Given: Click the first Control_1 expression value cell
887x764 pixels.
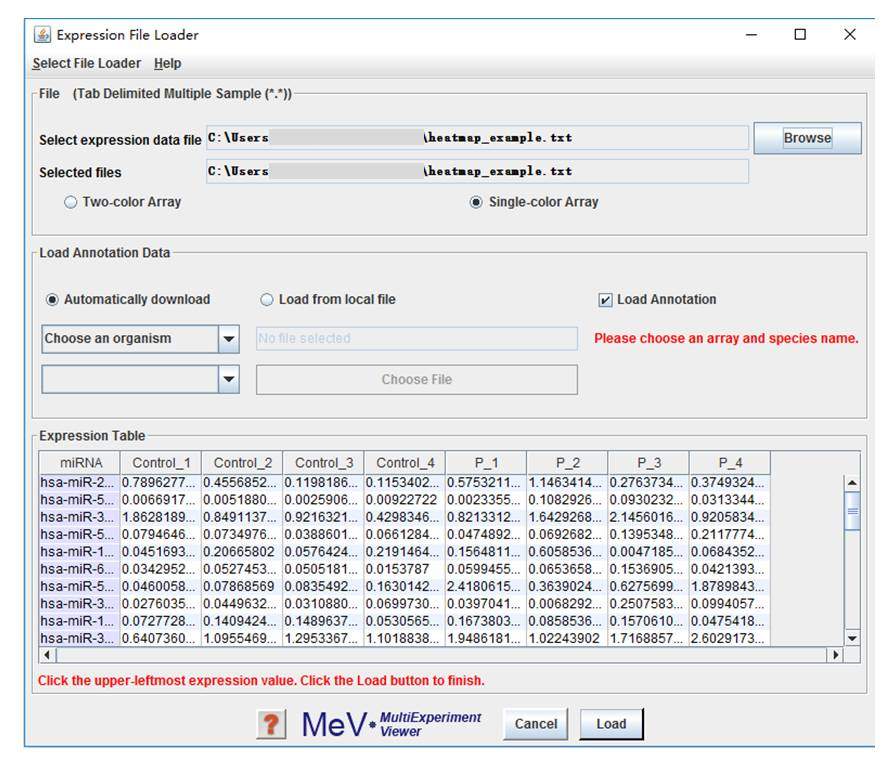Looking at the screenshot, I should point(160,483).
